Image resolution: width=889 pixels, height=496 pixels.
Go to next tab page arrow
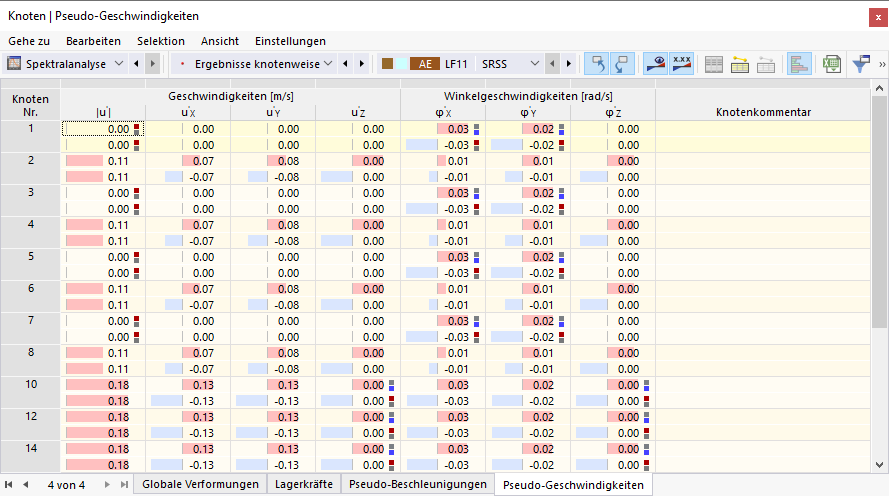pyautogui.click(x=107, y=484)
